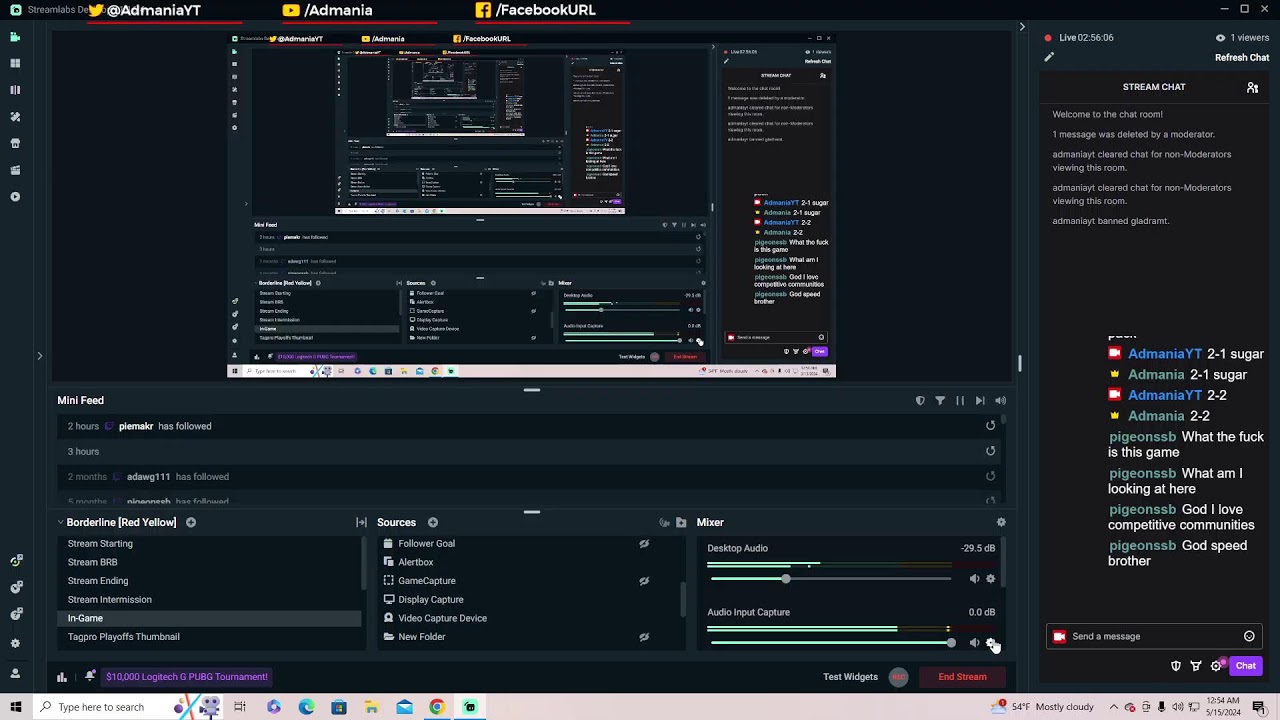Replay the piemakr follow alert
1280x720 pixels.
point(990,426)
